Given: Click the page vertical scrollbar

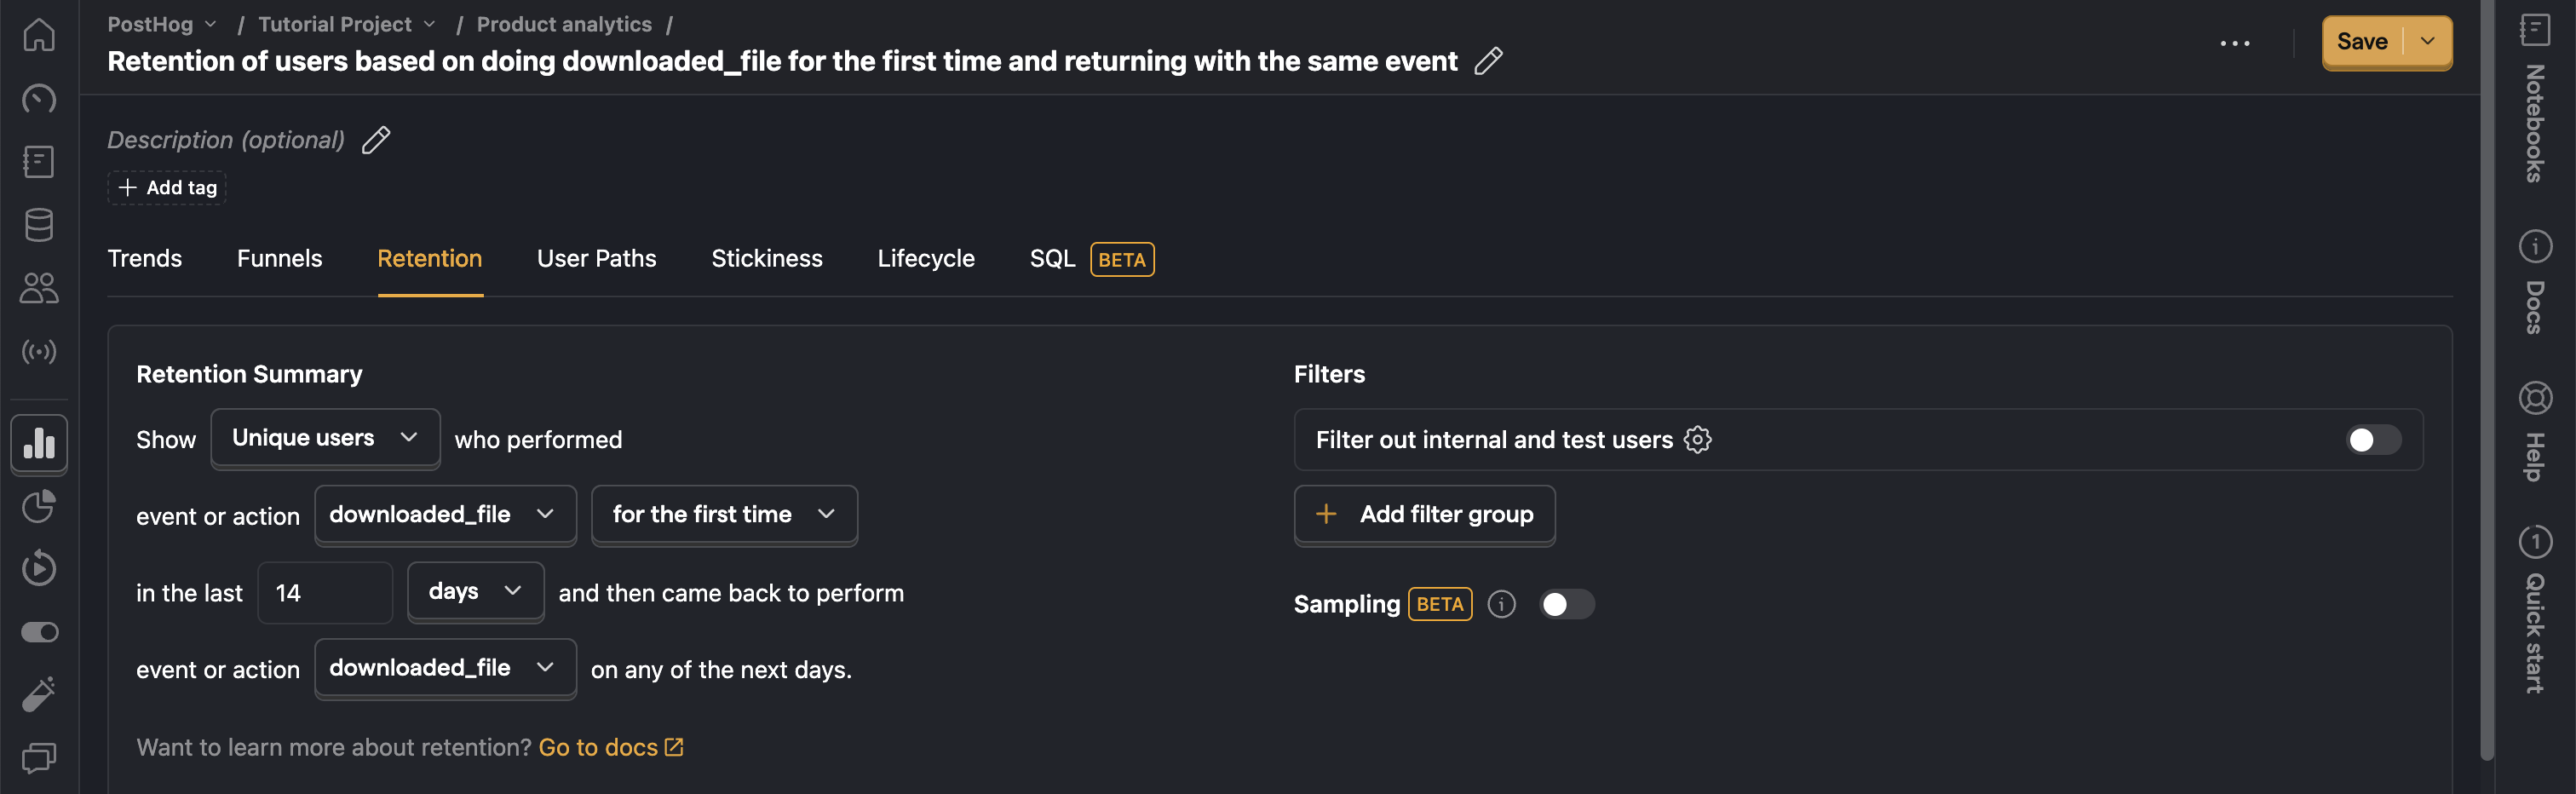Looking at the screenshot, I should [2487, 380].
